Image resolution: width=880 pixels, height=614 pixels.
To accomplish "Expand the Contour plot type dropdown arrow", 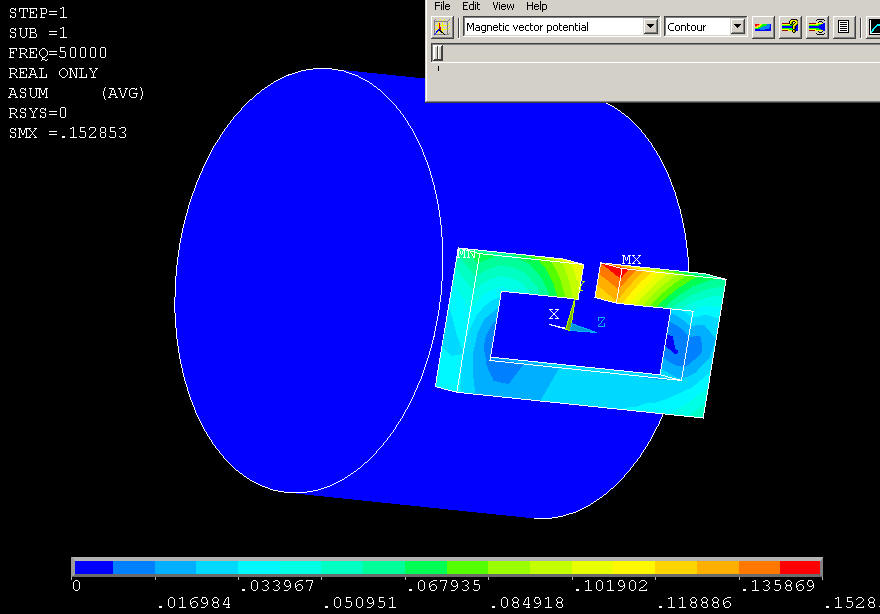I will (737, 27).
